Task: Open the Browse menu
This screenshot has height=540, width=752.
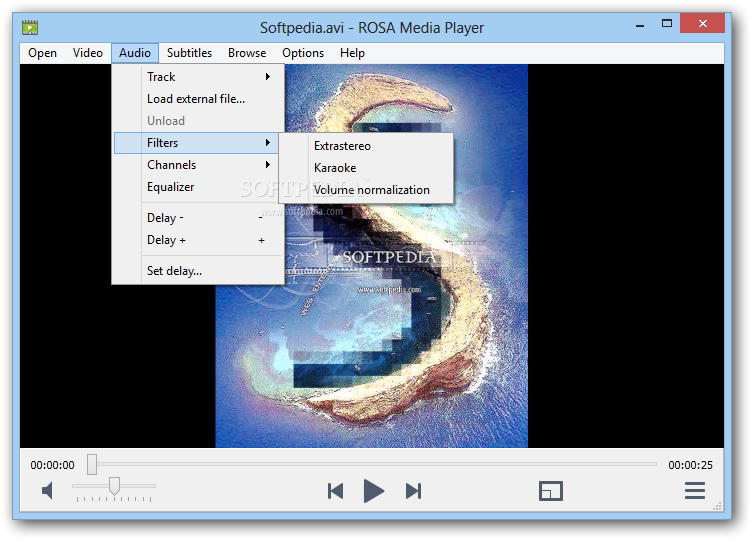Action: coord(247,53)
